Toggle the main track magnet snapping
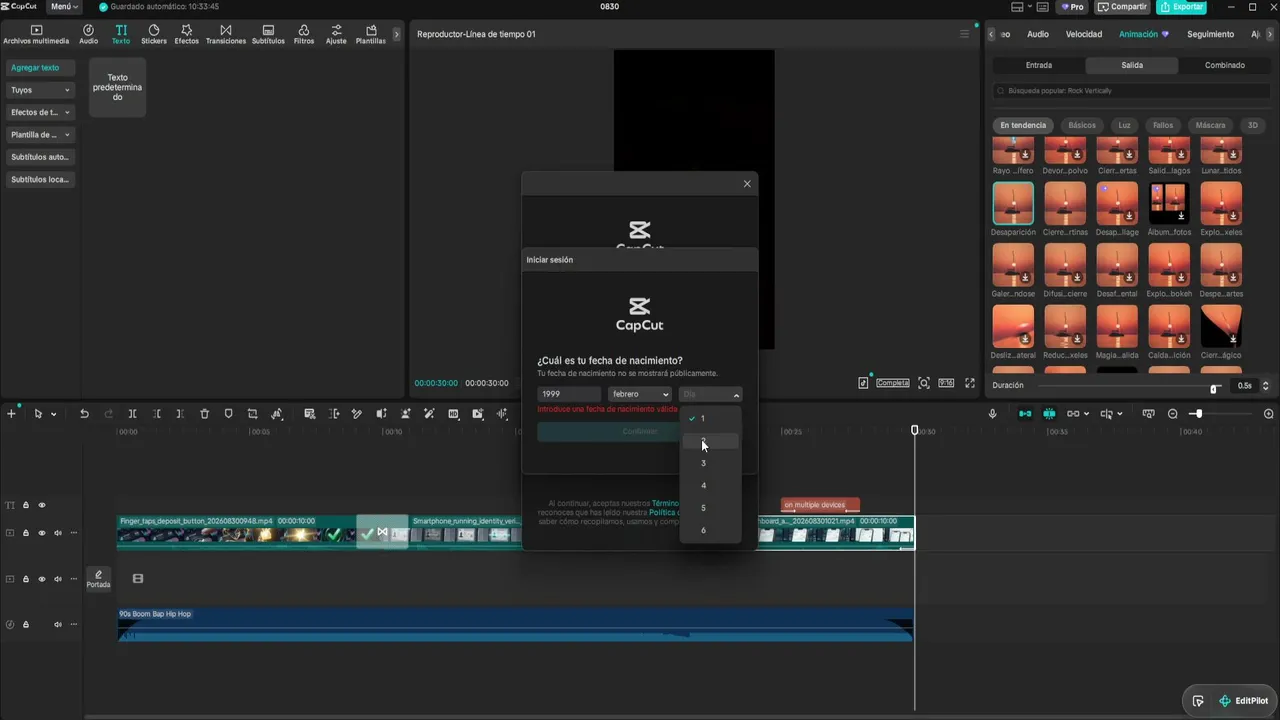Image resolution: width=1280 pixels, height=720 pixels. tap(1025, 414)
